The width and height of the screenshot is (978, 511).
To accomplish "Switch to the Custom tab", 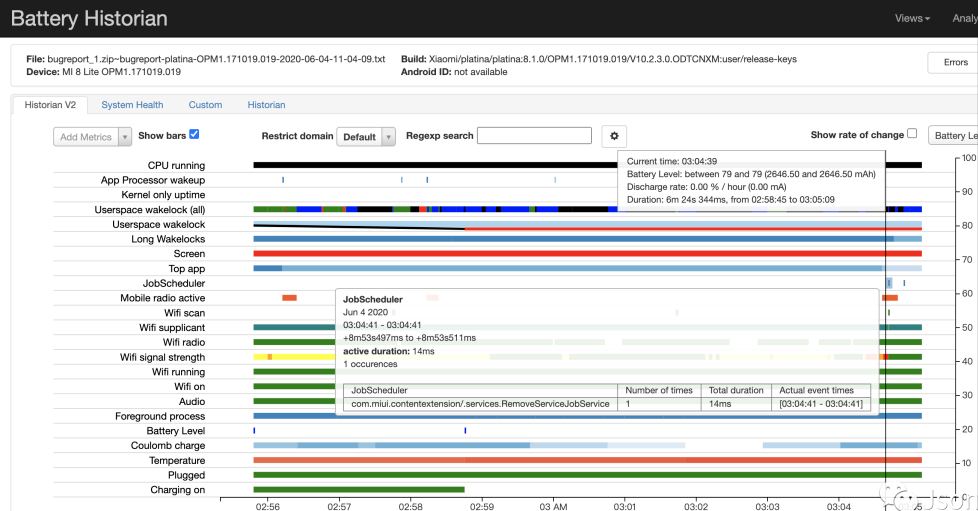I will [205, 105].
